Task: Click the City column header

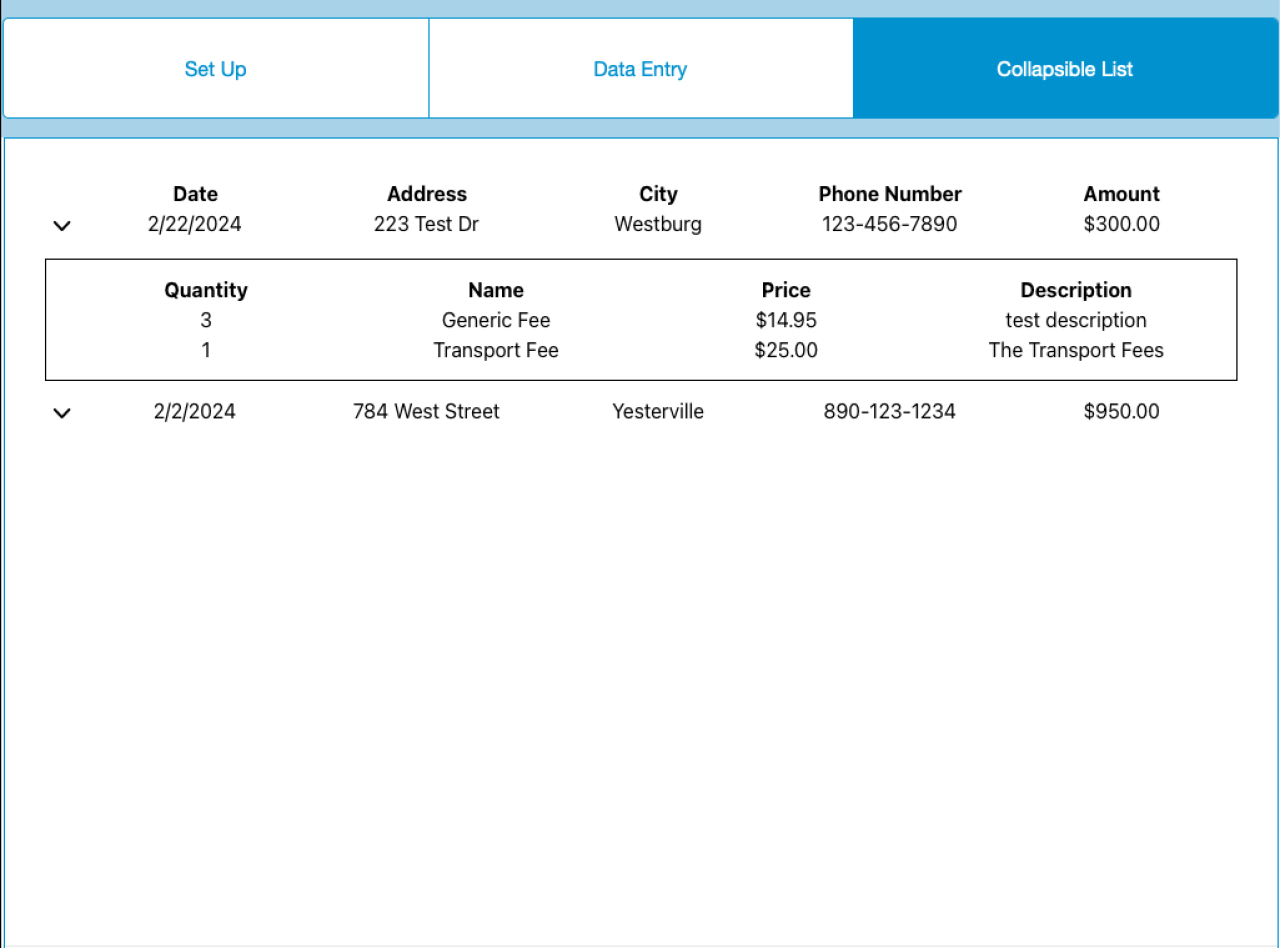Action: tap(658, 194)
